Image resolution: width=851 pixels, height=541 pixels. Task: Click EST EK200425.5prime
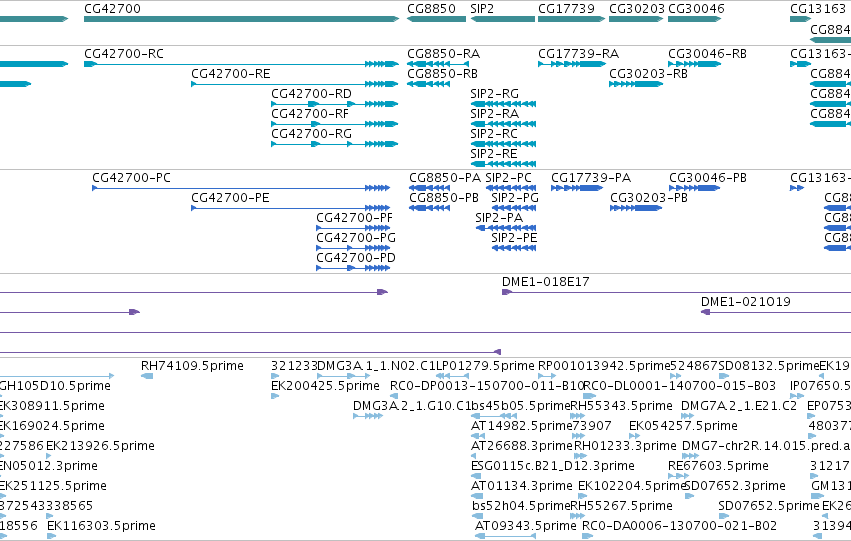coord(275,396)
